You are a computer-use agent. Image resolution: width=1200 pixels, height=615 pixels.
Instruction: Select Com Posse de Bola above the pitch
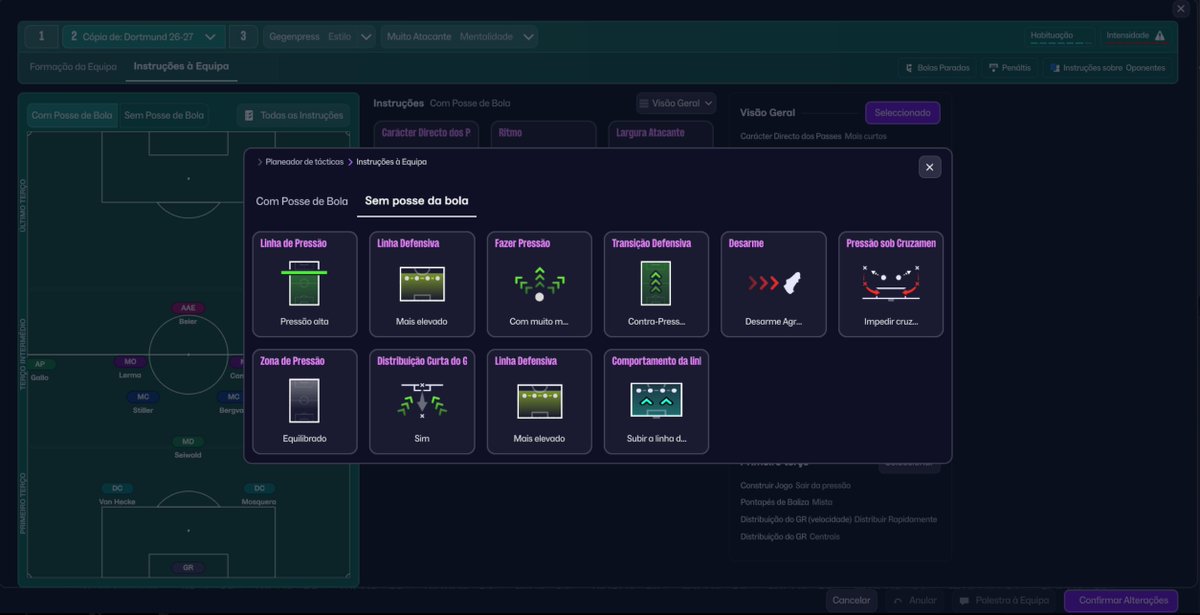click(x=72, y=115)
